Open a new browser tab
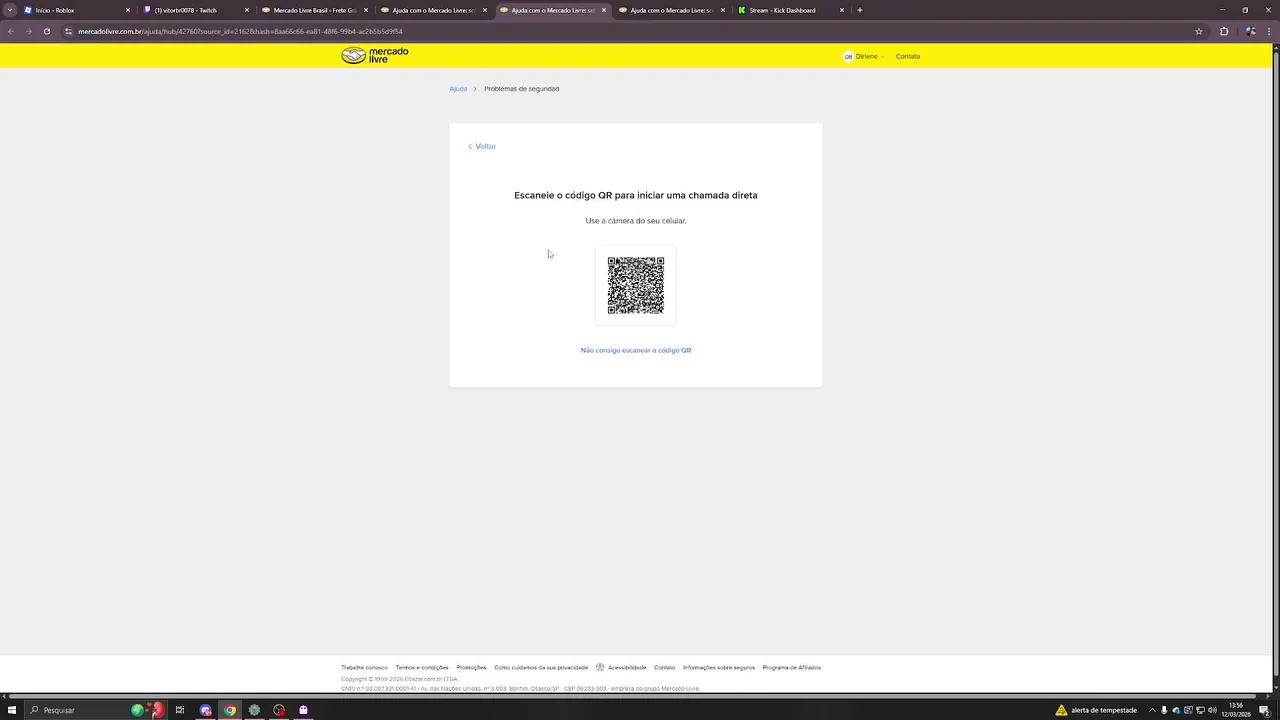 (x=860, y=10)
